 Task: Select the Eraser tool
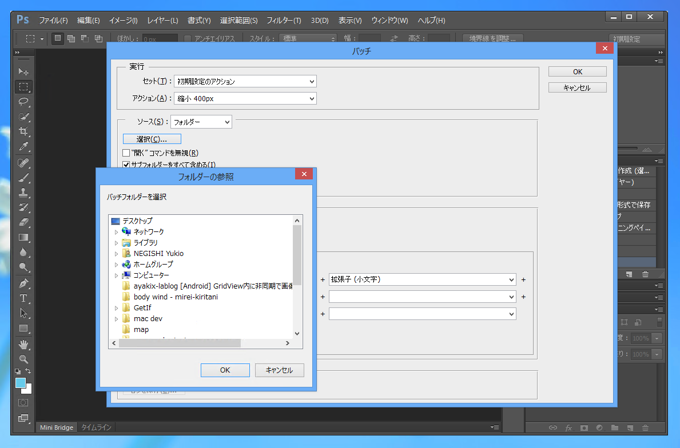(x=23, y=222)
